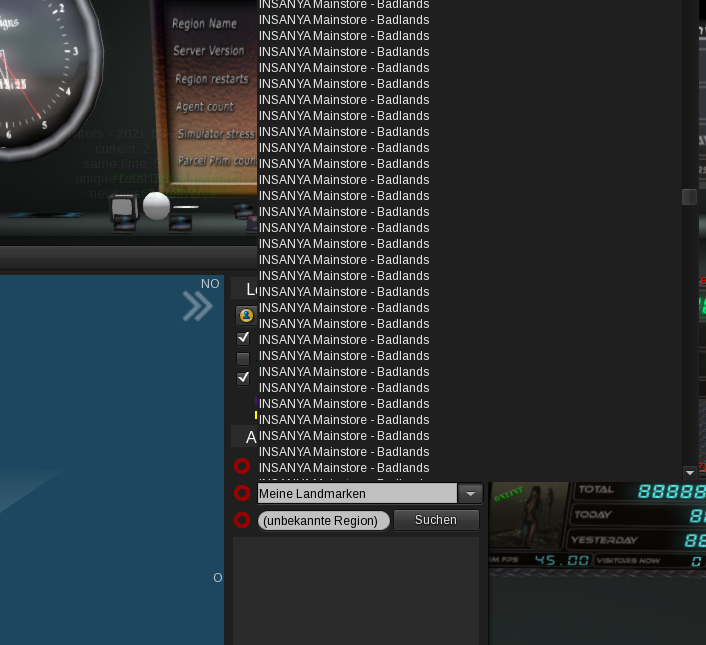Image resolution: width=706 pixels, height=645 pixels.
Task: Click the yellow avatar location icon button
Action: click(x=246, y=316)
